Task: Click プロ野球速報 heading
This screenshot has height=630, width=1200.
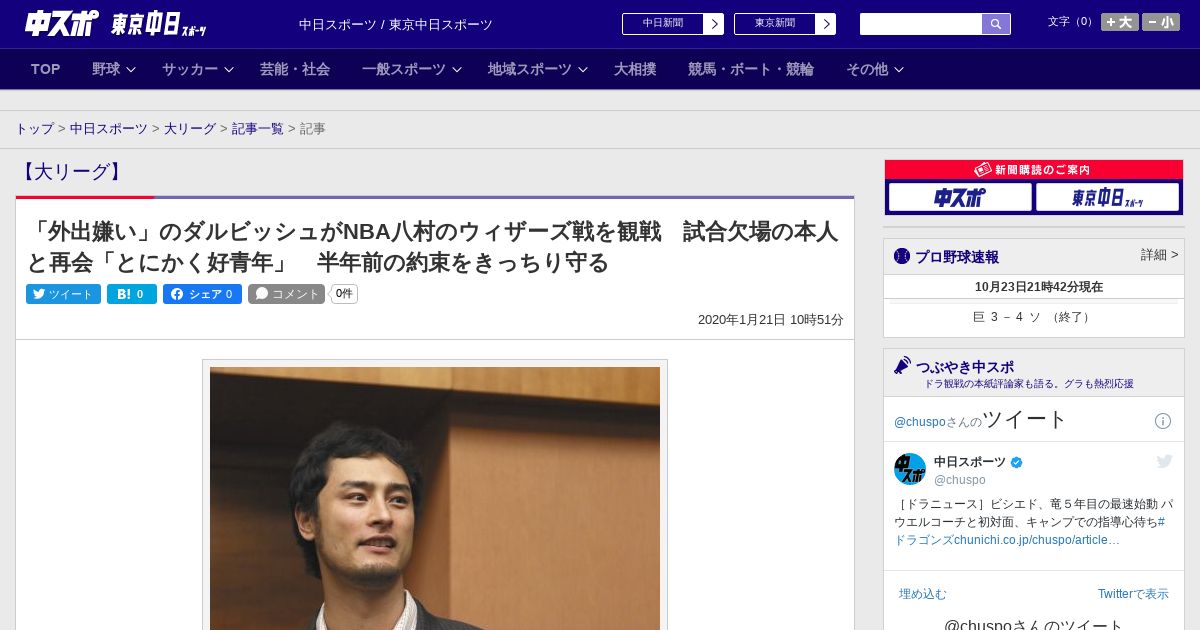Action: point(957,257)
